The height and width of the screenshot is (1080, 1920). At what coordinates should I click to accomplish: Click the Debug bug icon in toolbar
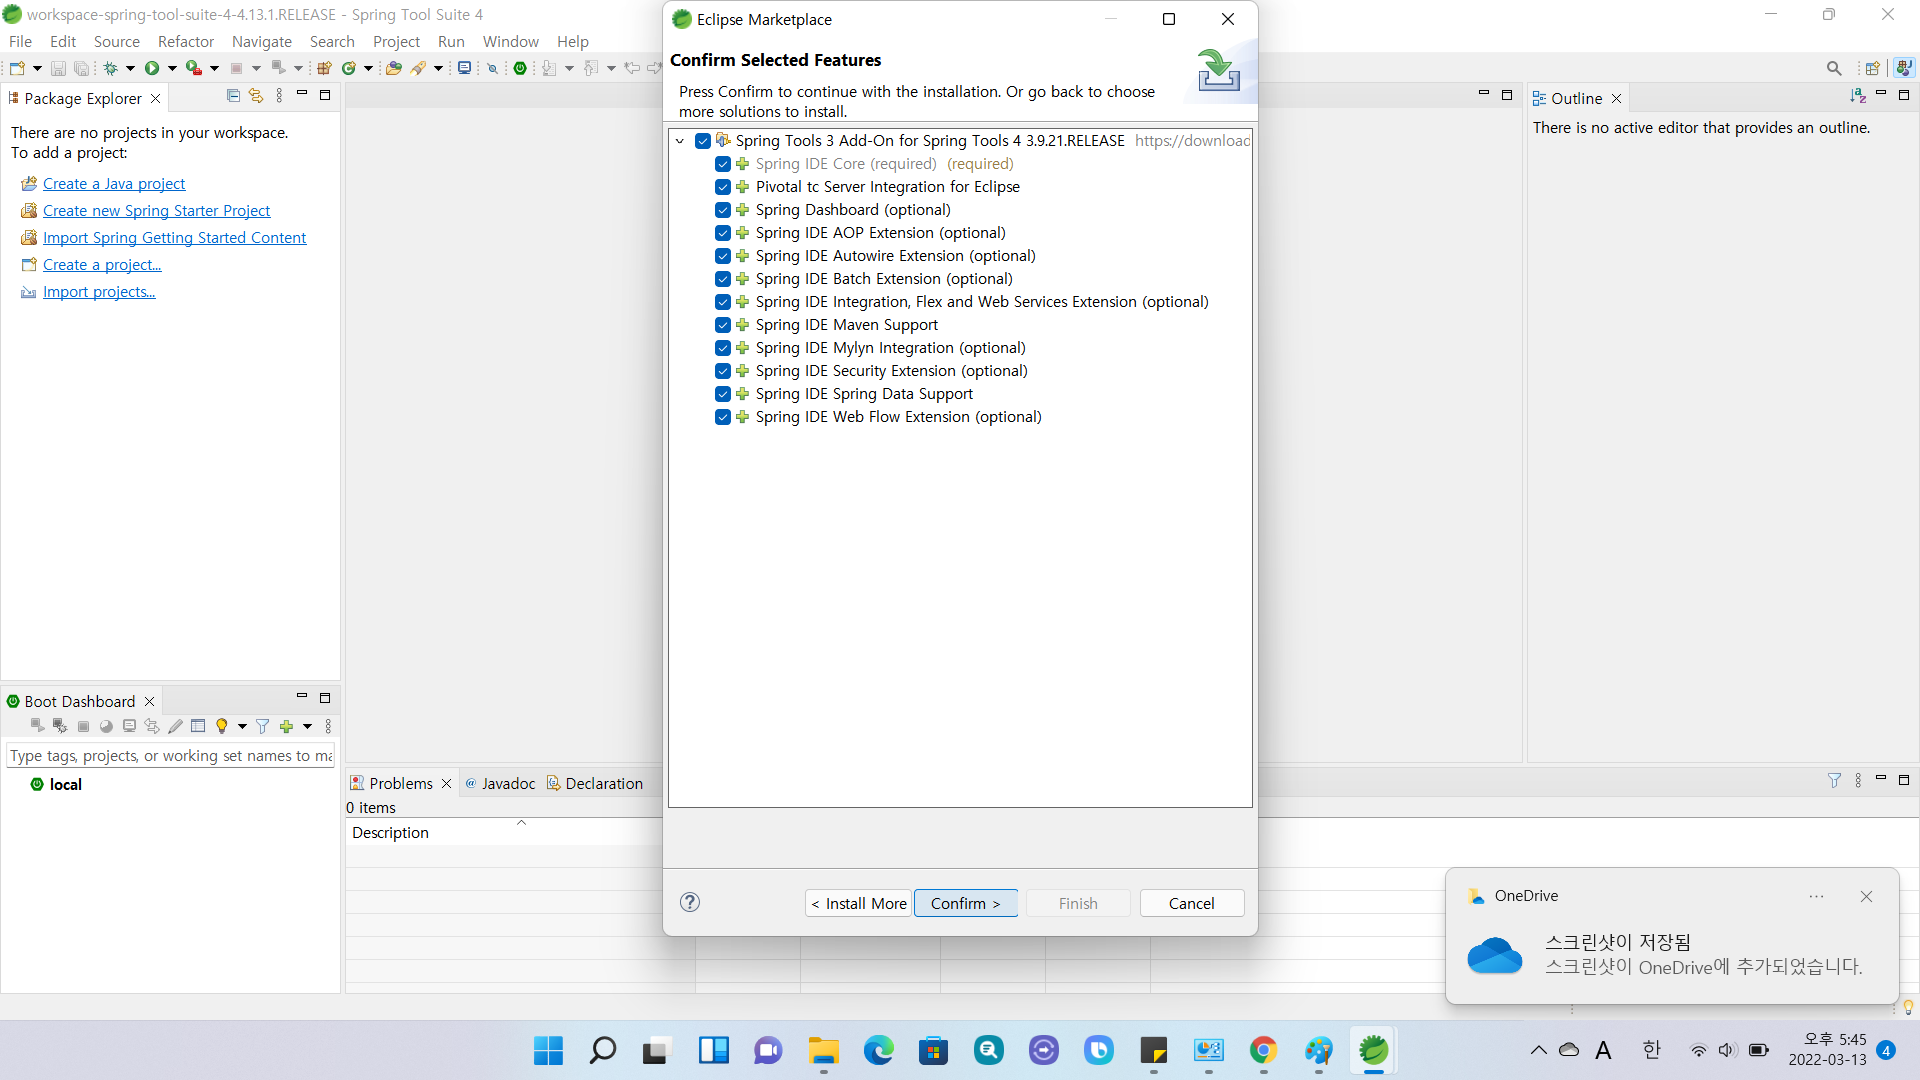[110, 68]
